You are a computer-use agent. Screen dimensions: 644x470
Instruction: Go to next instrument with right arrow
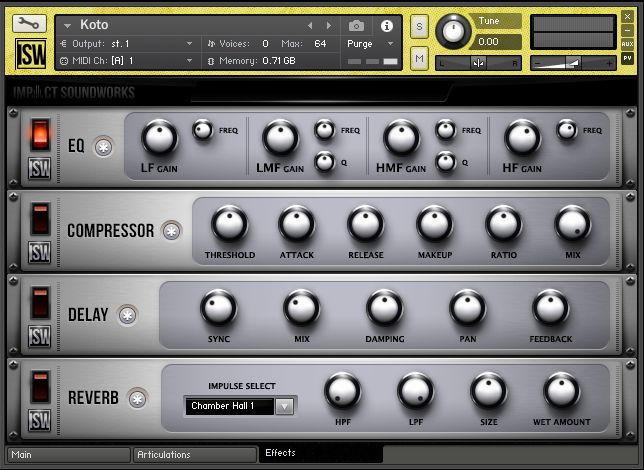329,26
